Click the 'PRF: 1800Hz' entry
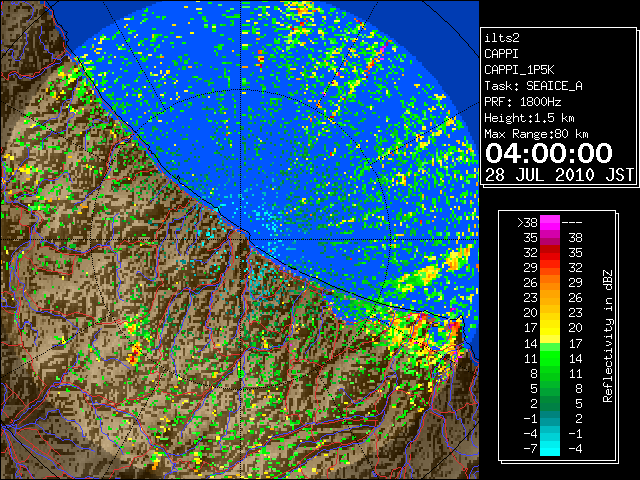 pos(522,102)
